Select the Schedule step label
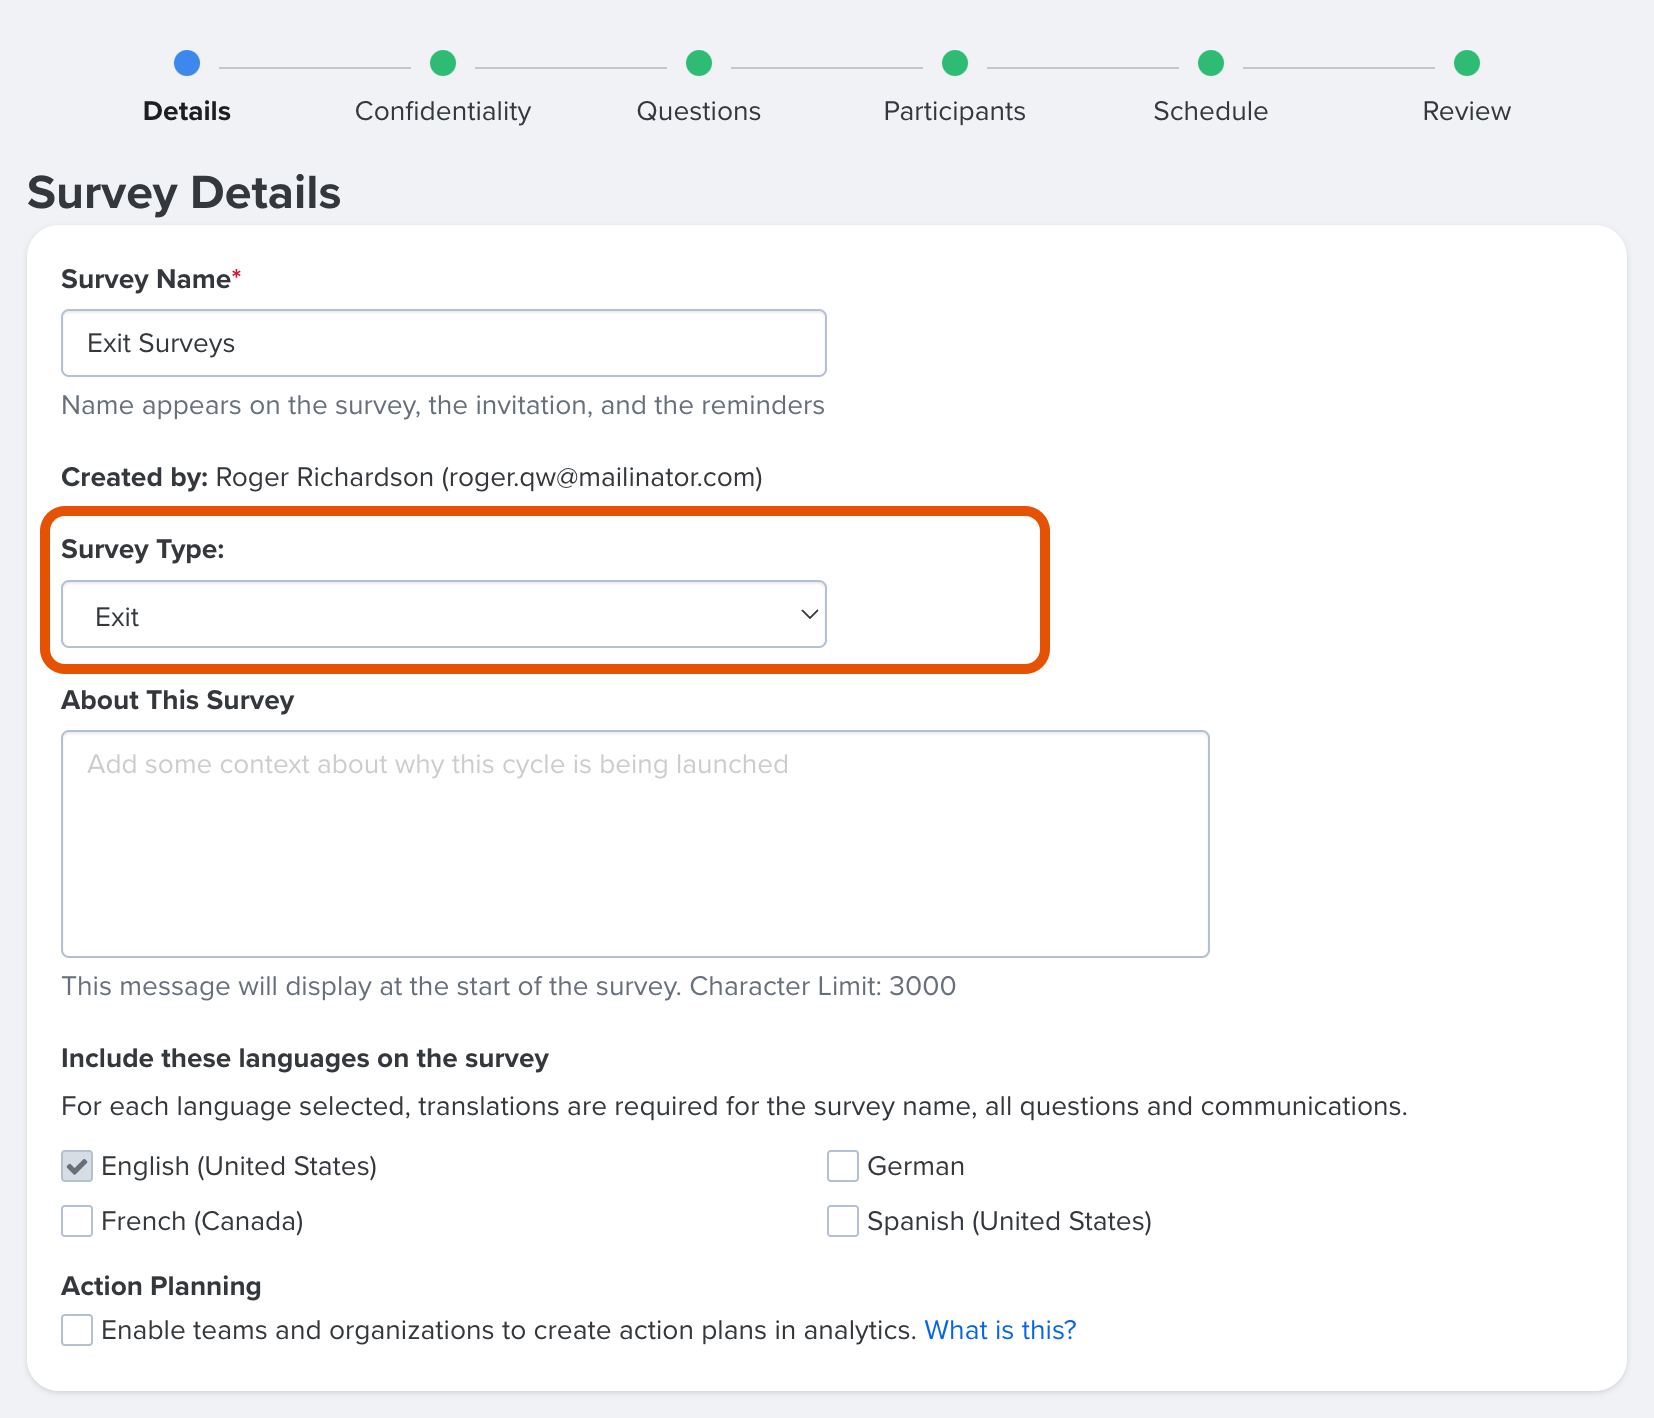This screenshot has height=1418, width=1654. click(1210, 111)
